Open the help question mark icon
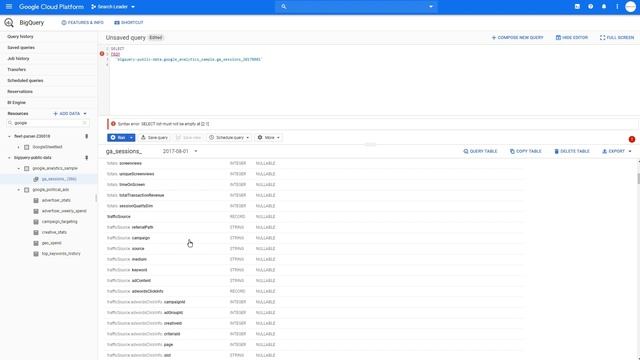The image size is (640, 360). pyautogui.click(x=591, y=7)
